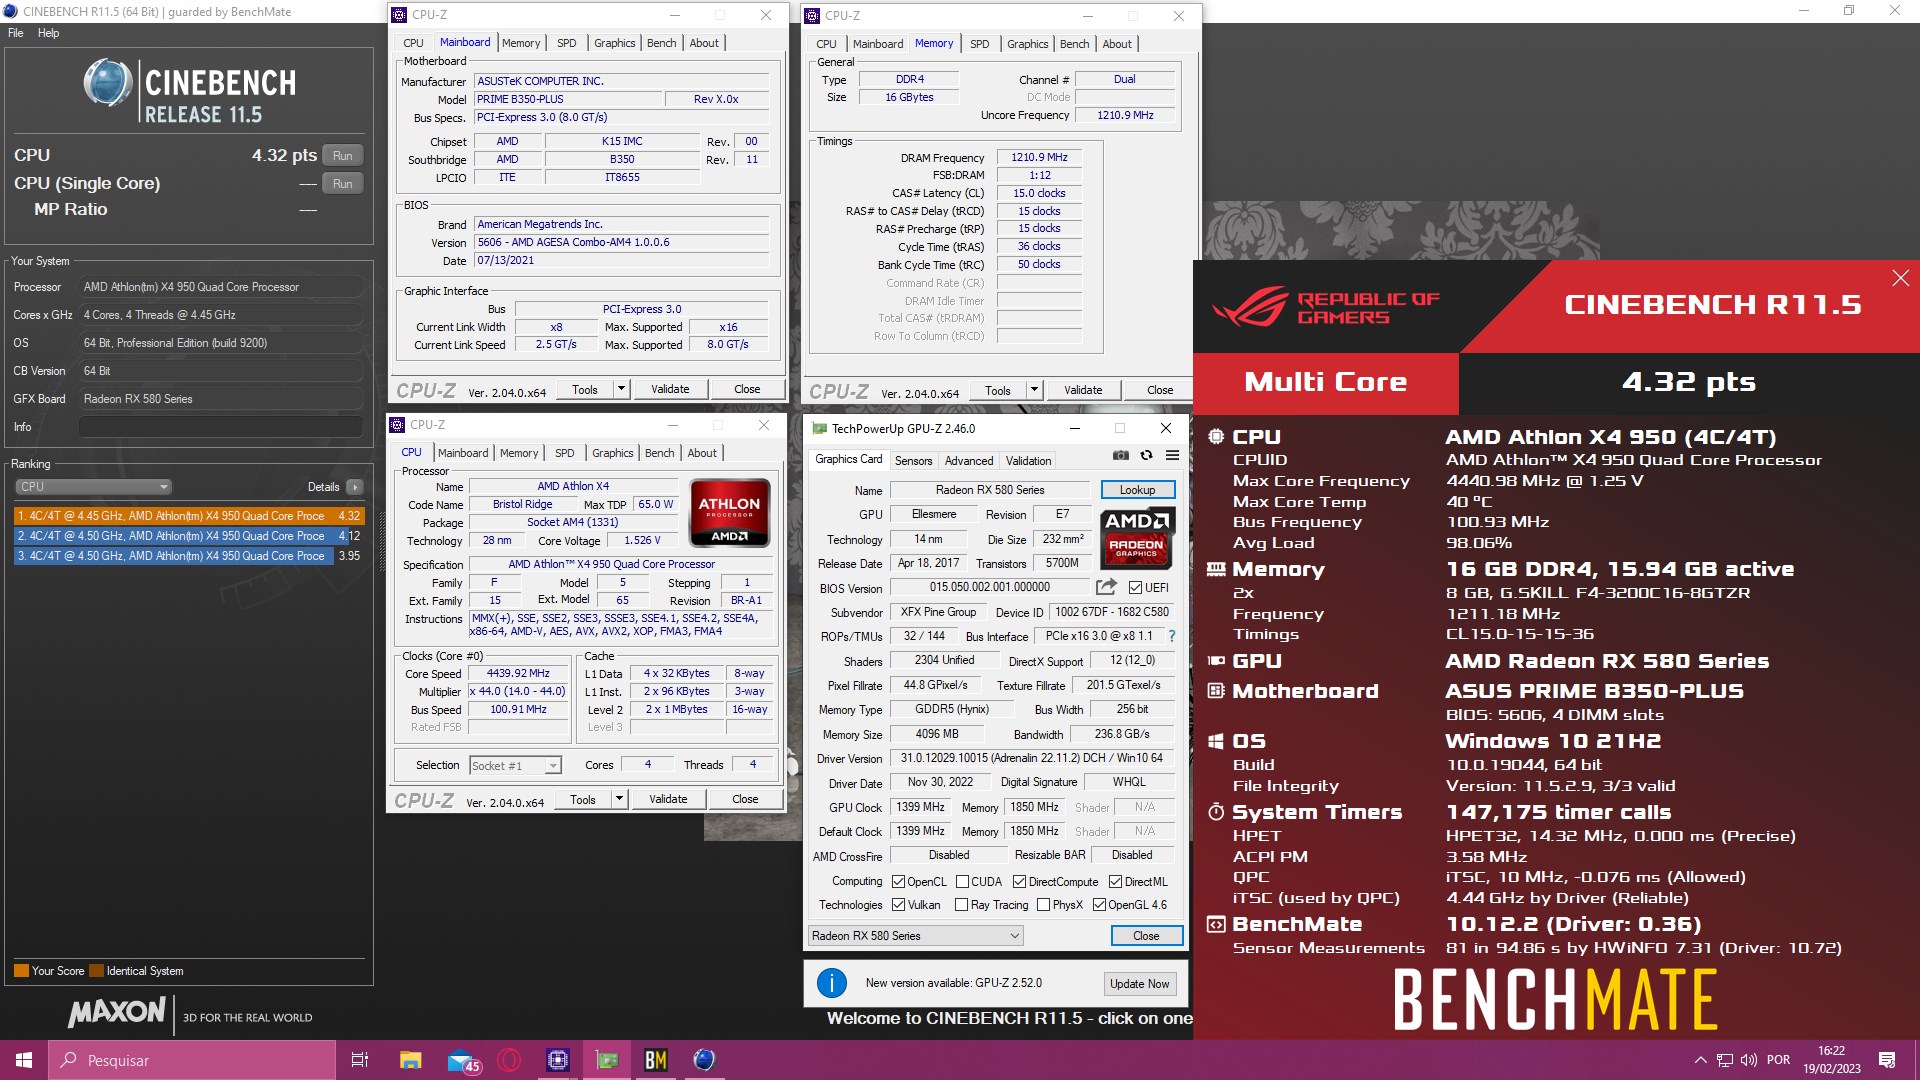The height and width of the screenshot is (1080, 1920).
Task: Click the GPU-Z refresh icon
Action: (1147, 455)
